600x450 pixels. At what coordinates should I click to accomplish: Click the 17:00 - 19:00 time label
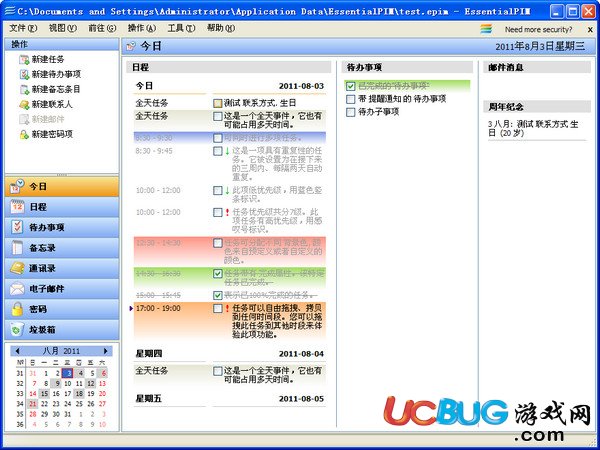(158, 308)
